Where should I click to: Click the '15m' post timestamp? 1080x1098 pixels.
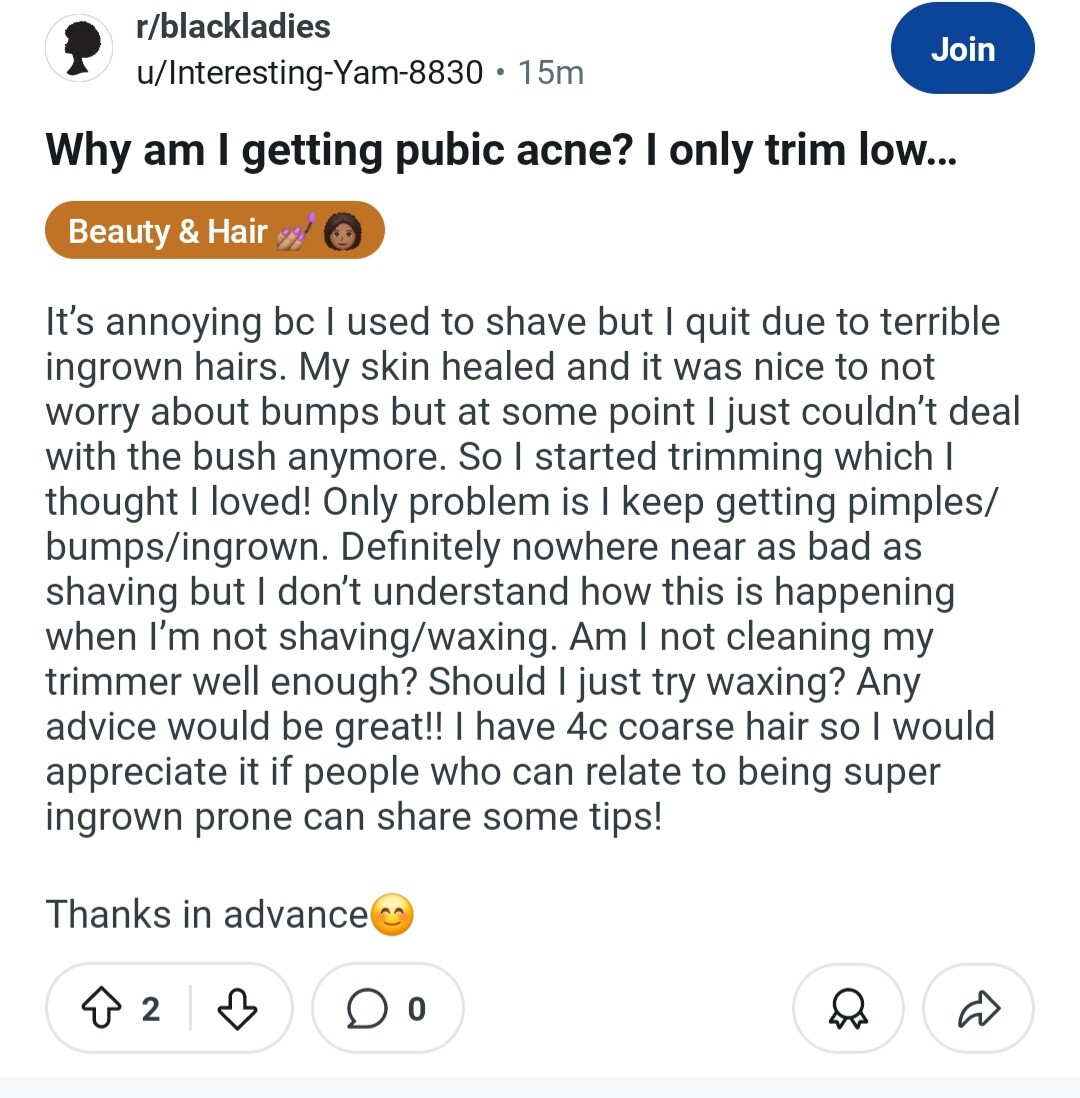[x=550, y=73]
